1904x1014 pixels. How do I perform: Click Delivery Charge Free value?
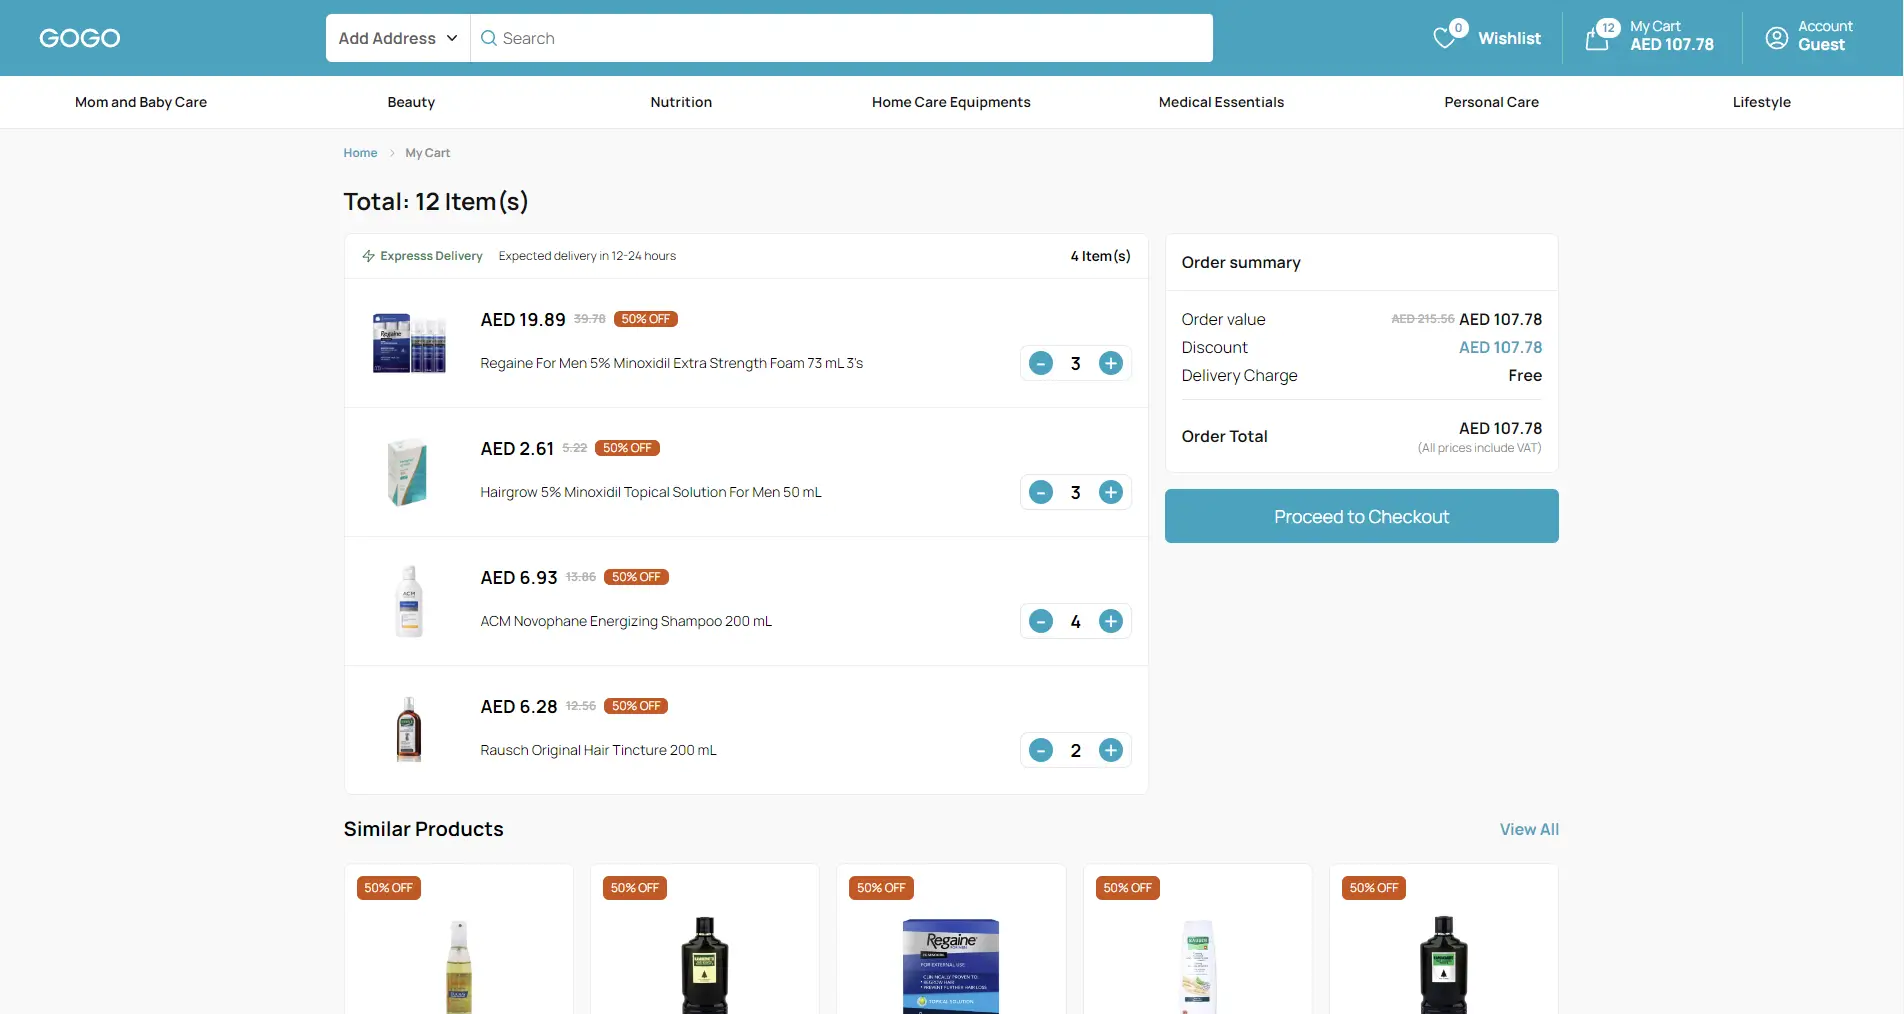coord(1525,375)
